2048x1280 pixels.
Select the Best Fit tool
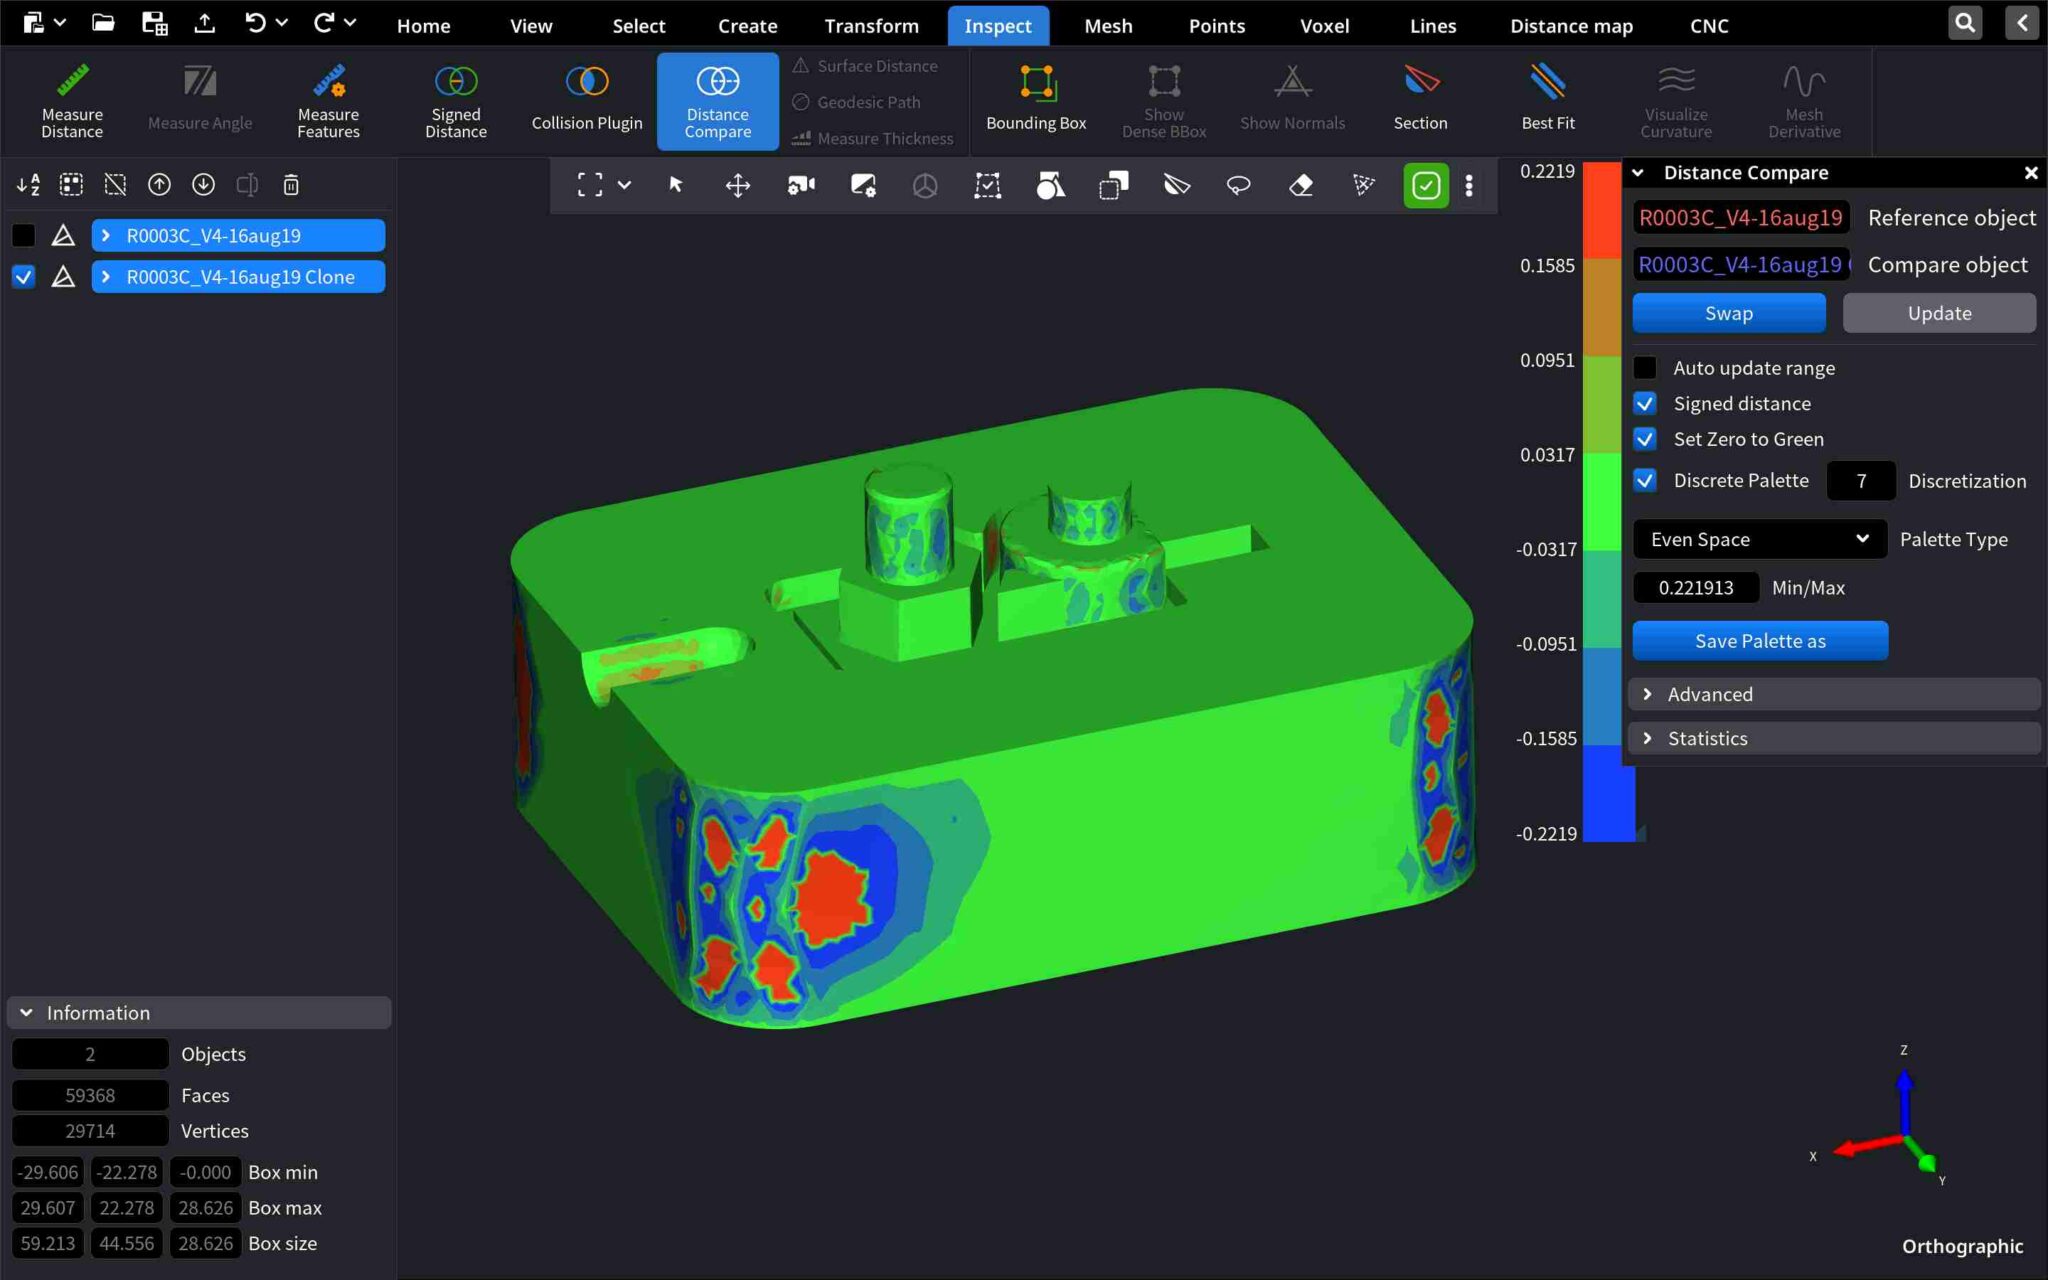1547,100
